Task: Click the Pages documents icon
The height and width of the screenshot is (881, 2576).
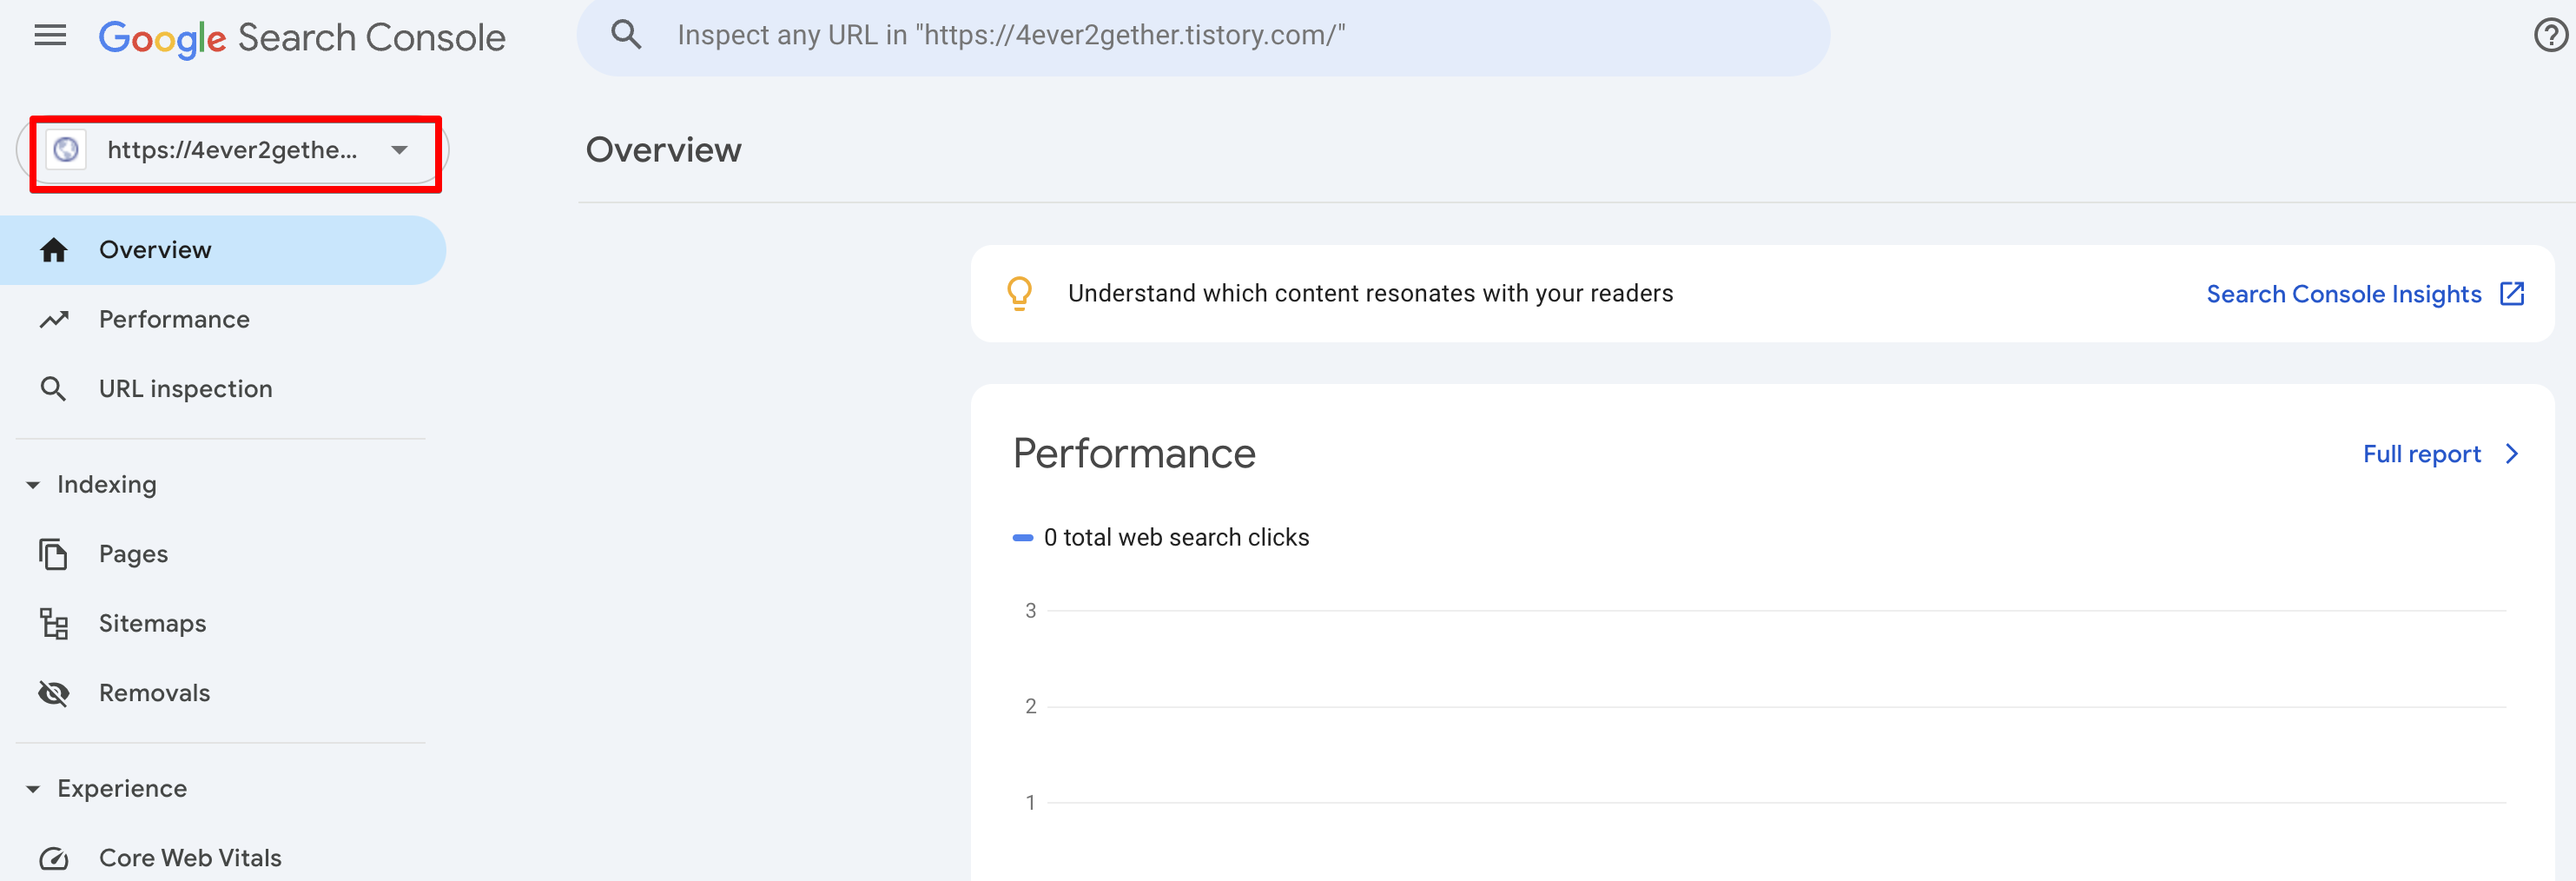Action: coord(53,554)
